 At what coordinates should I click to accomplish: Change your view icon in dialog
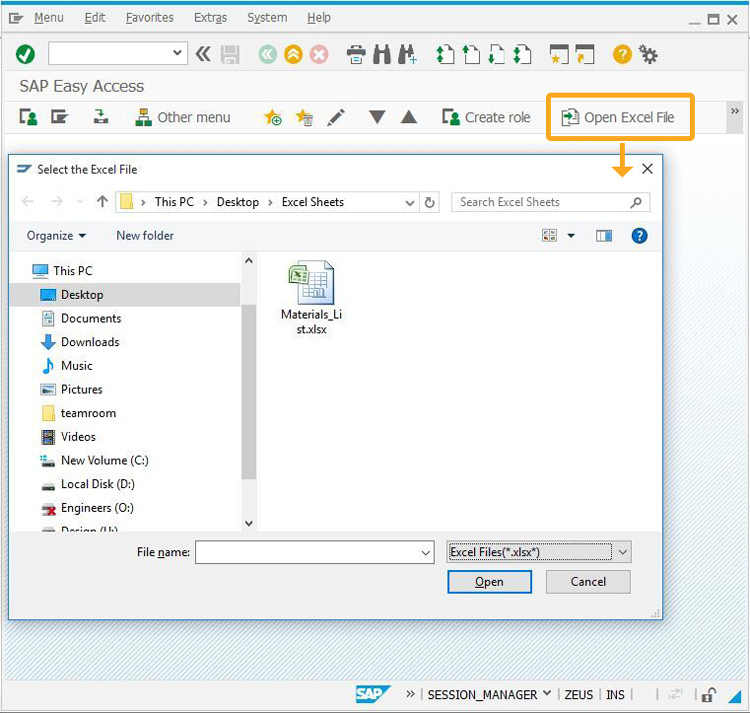(549, 235)
